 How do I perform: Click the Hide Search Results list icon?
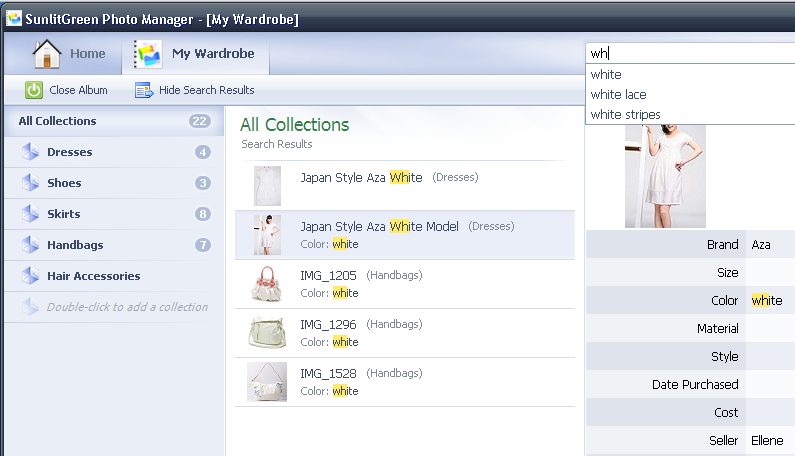tap(144, 90)
